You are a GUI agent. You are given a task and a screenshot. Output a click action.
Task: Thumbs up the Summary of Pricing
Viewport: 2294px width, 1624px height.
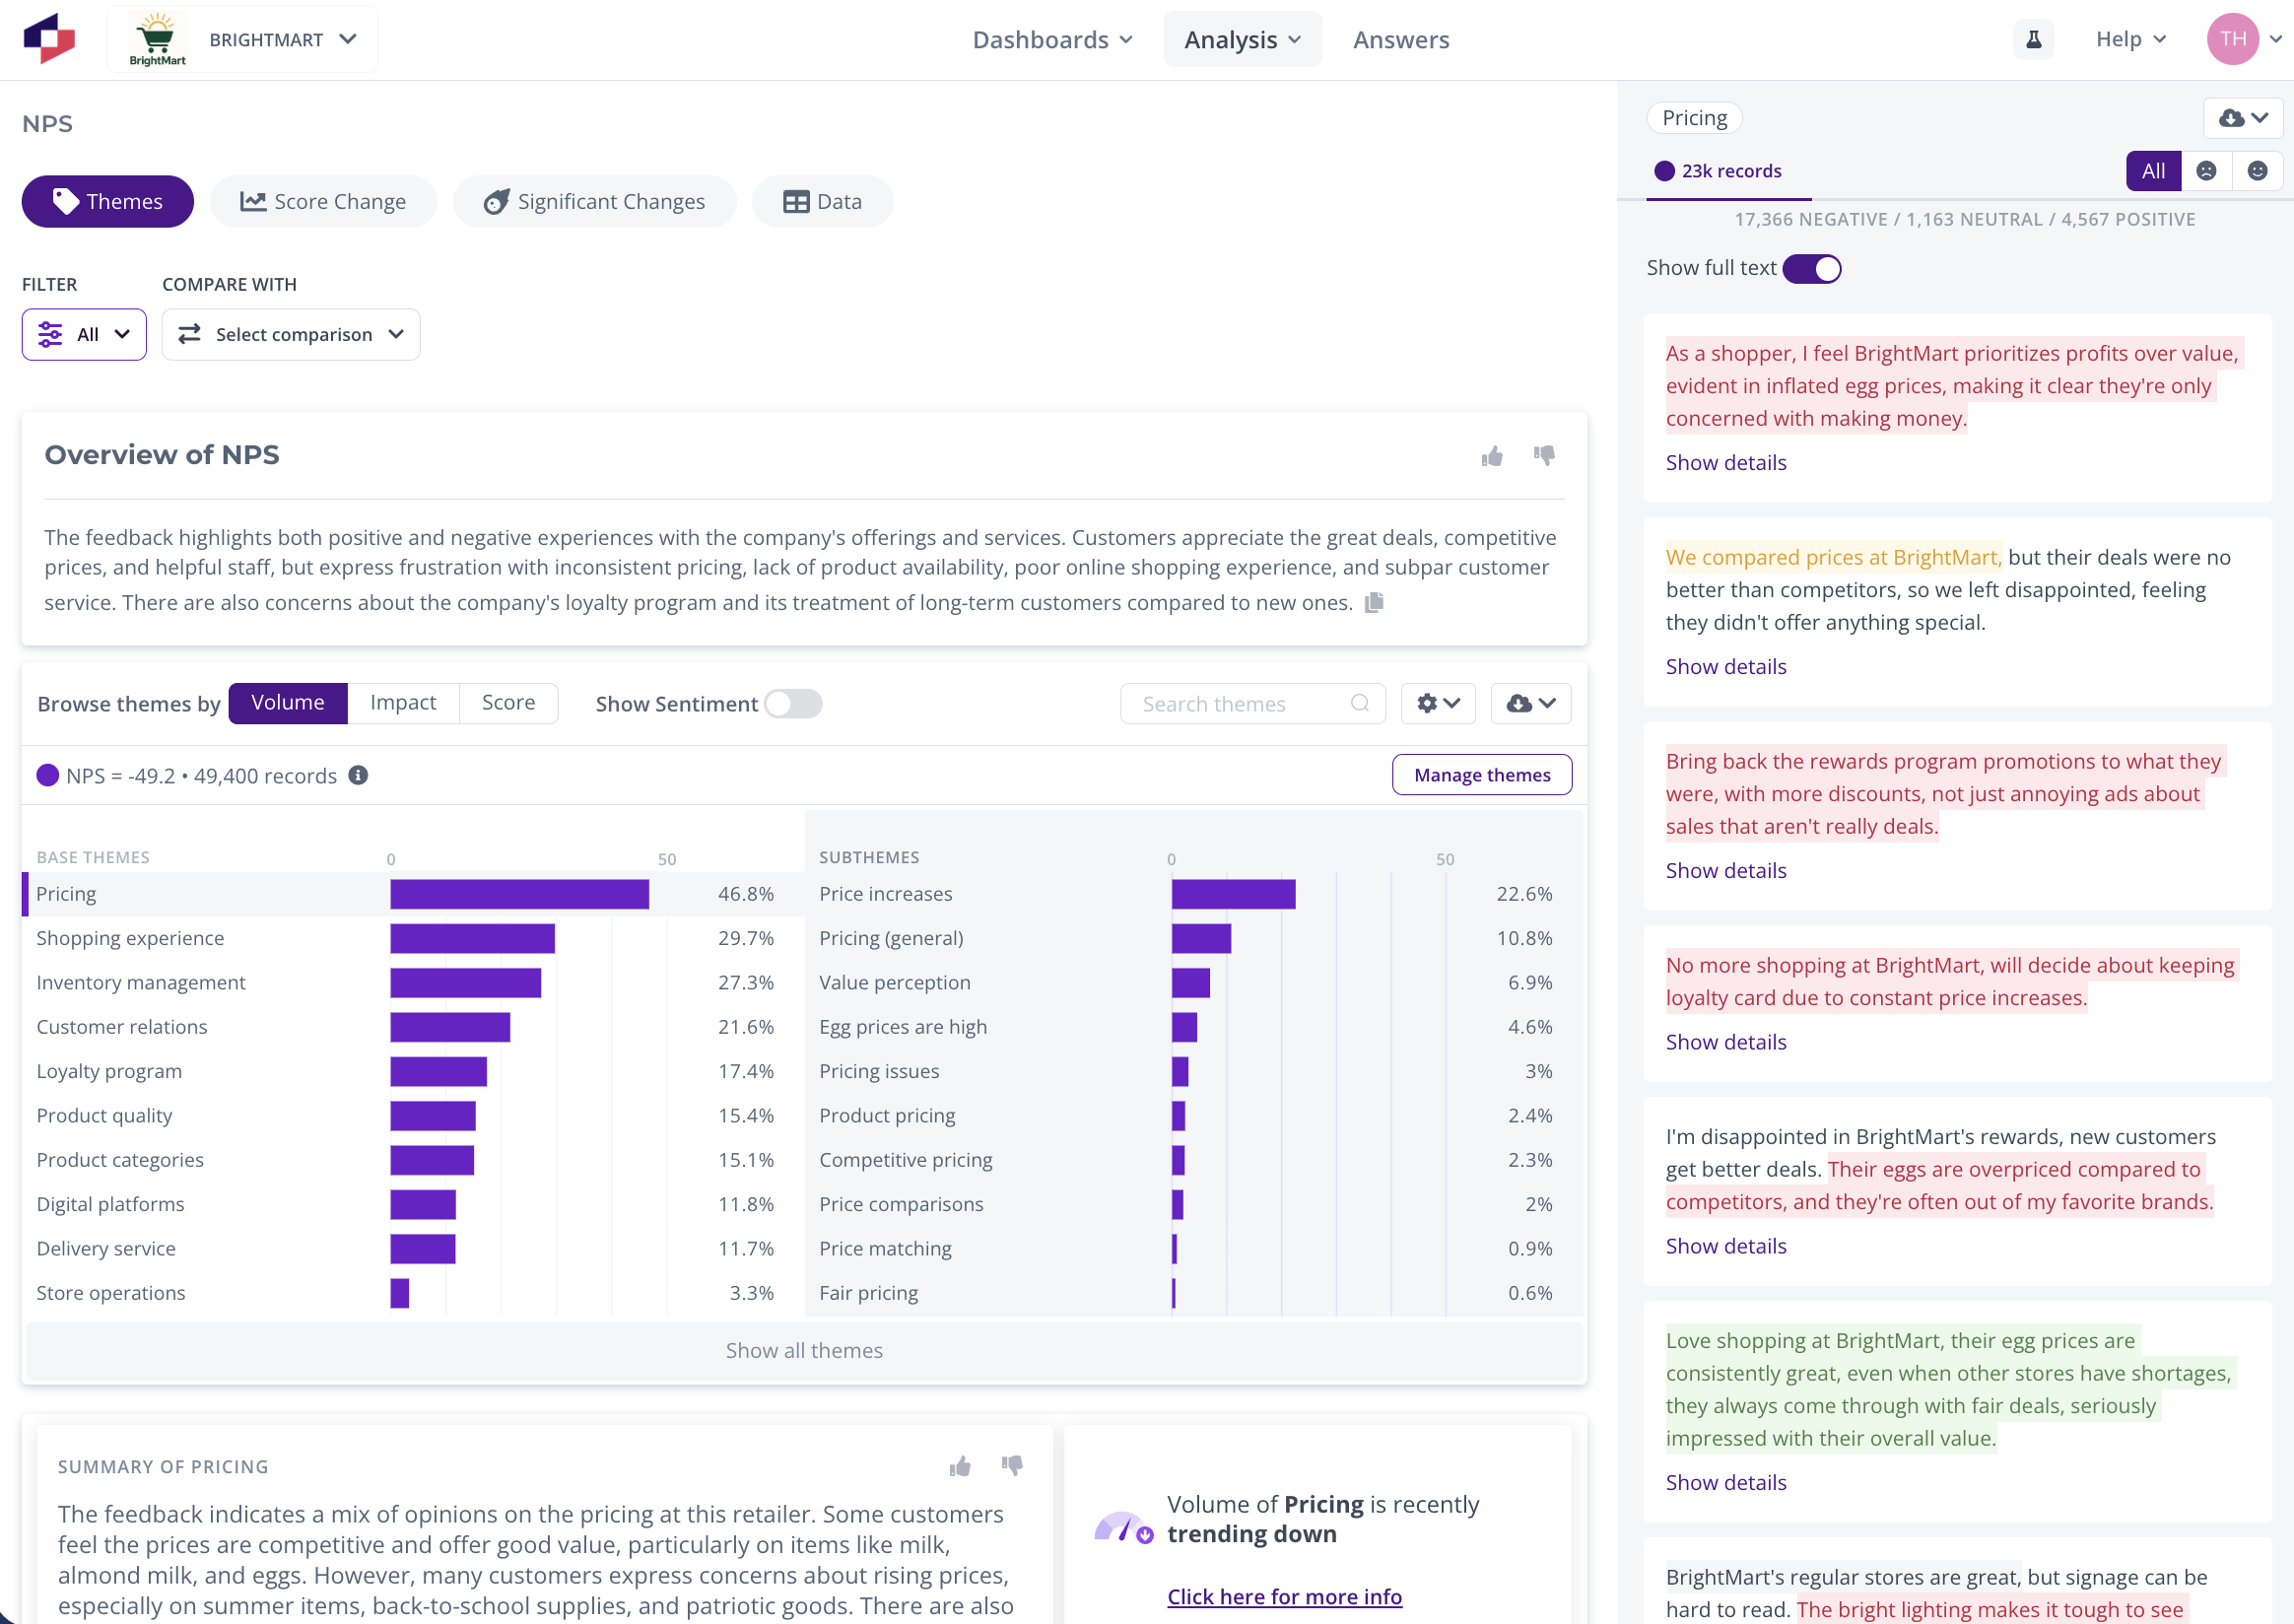(960, 1466)
